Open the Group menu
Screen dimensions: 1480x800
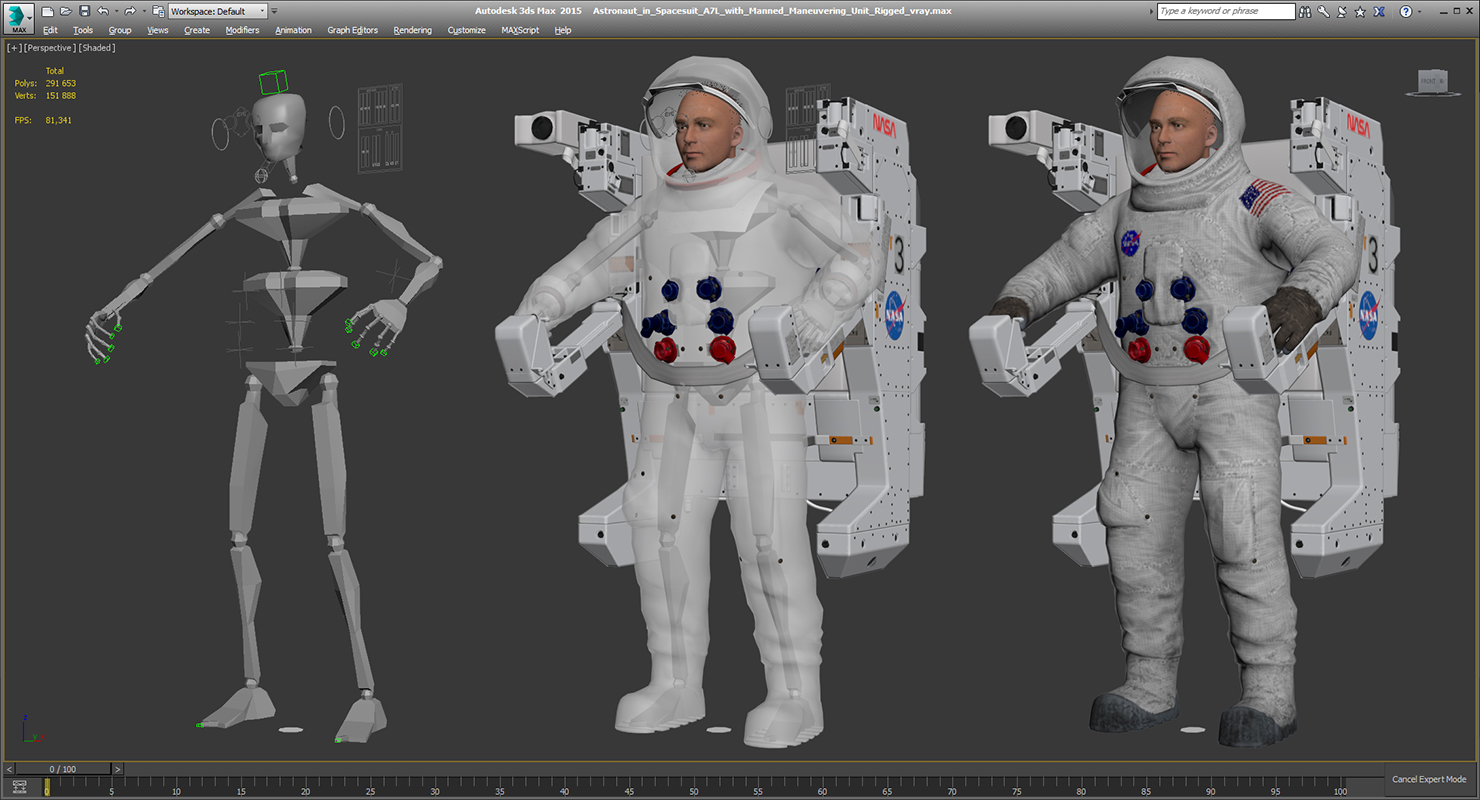click(120, 30)
